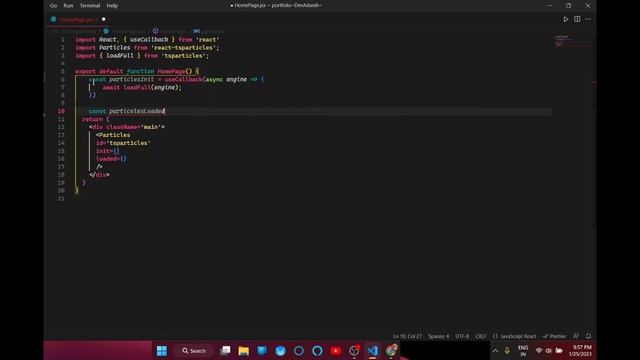Open battery status tray icon
The height and width of the screenshot is (360, 640).
point(559,351)
